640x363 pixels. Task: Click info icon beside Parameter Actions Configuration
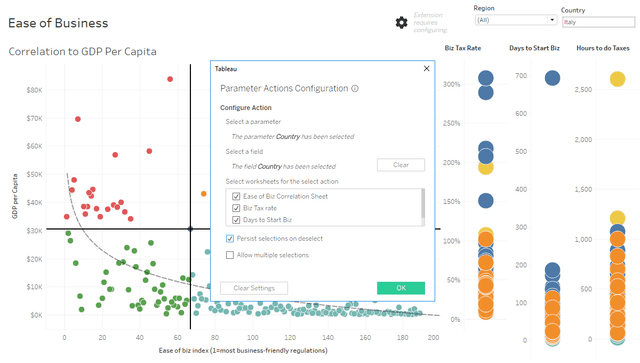(355, 88)
